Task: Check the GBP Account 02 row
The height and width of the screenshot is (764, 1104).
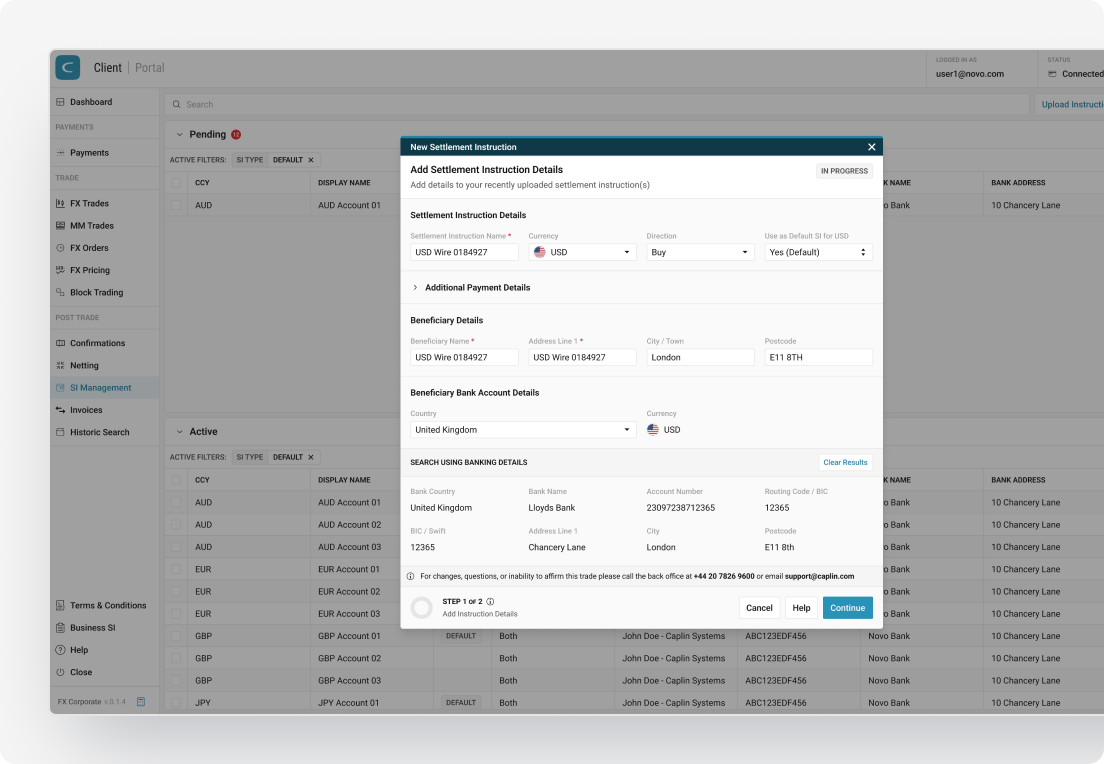Action: (x=176, y=658)
